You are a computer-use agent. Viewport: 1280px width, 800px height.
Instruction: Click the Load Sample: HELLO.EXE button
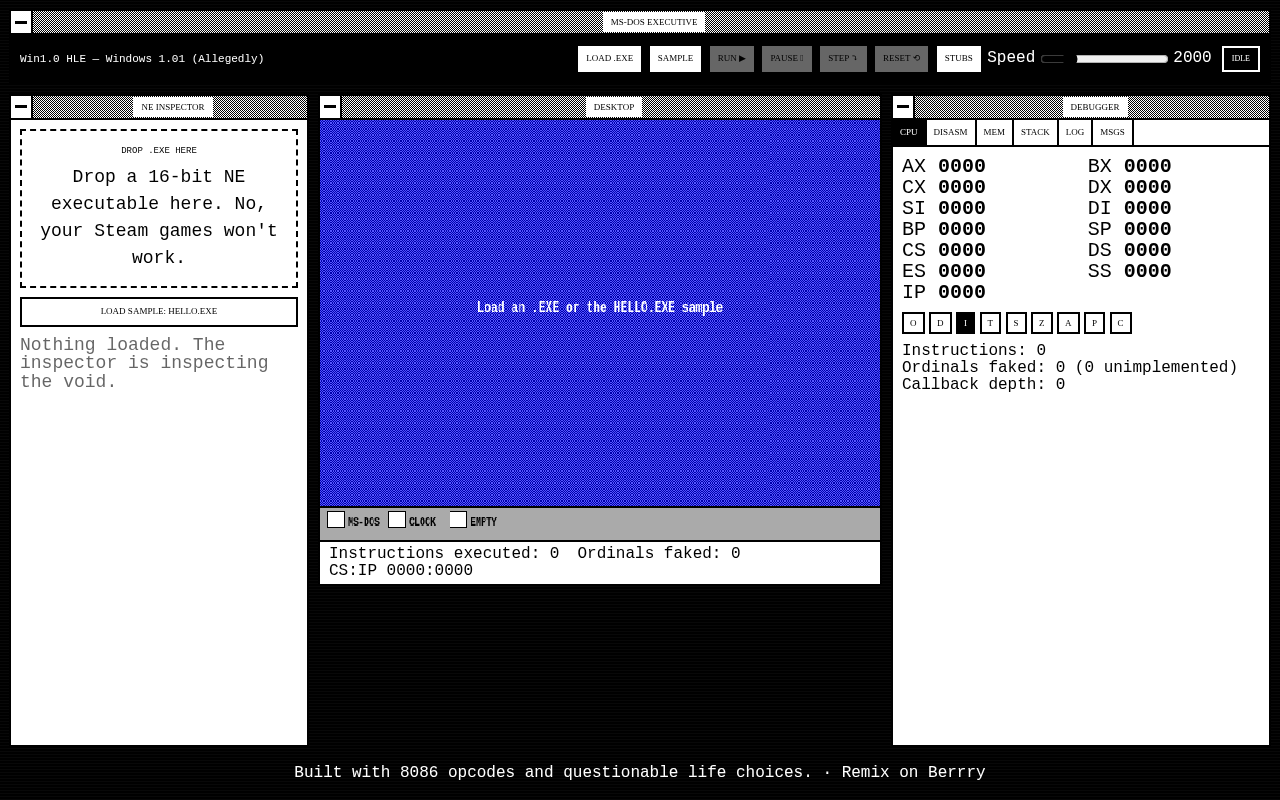(159, 312)
